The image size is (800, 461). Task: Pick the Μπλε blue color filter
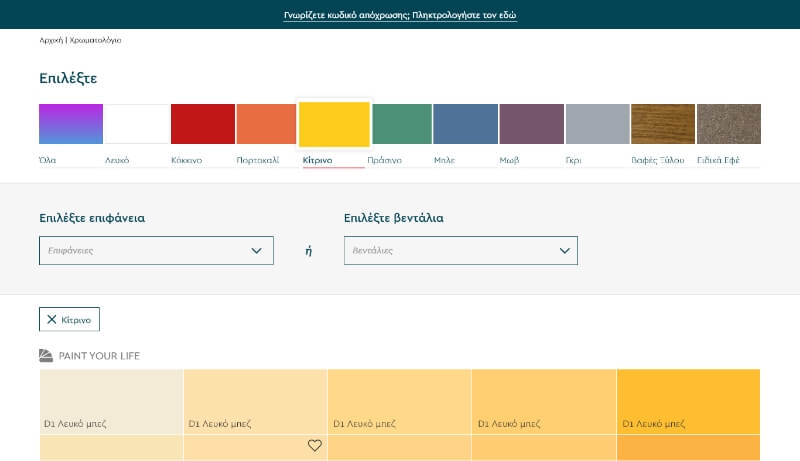pyautogui.click(x=465, y=124)
